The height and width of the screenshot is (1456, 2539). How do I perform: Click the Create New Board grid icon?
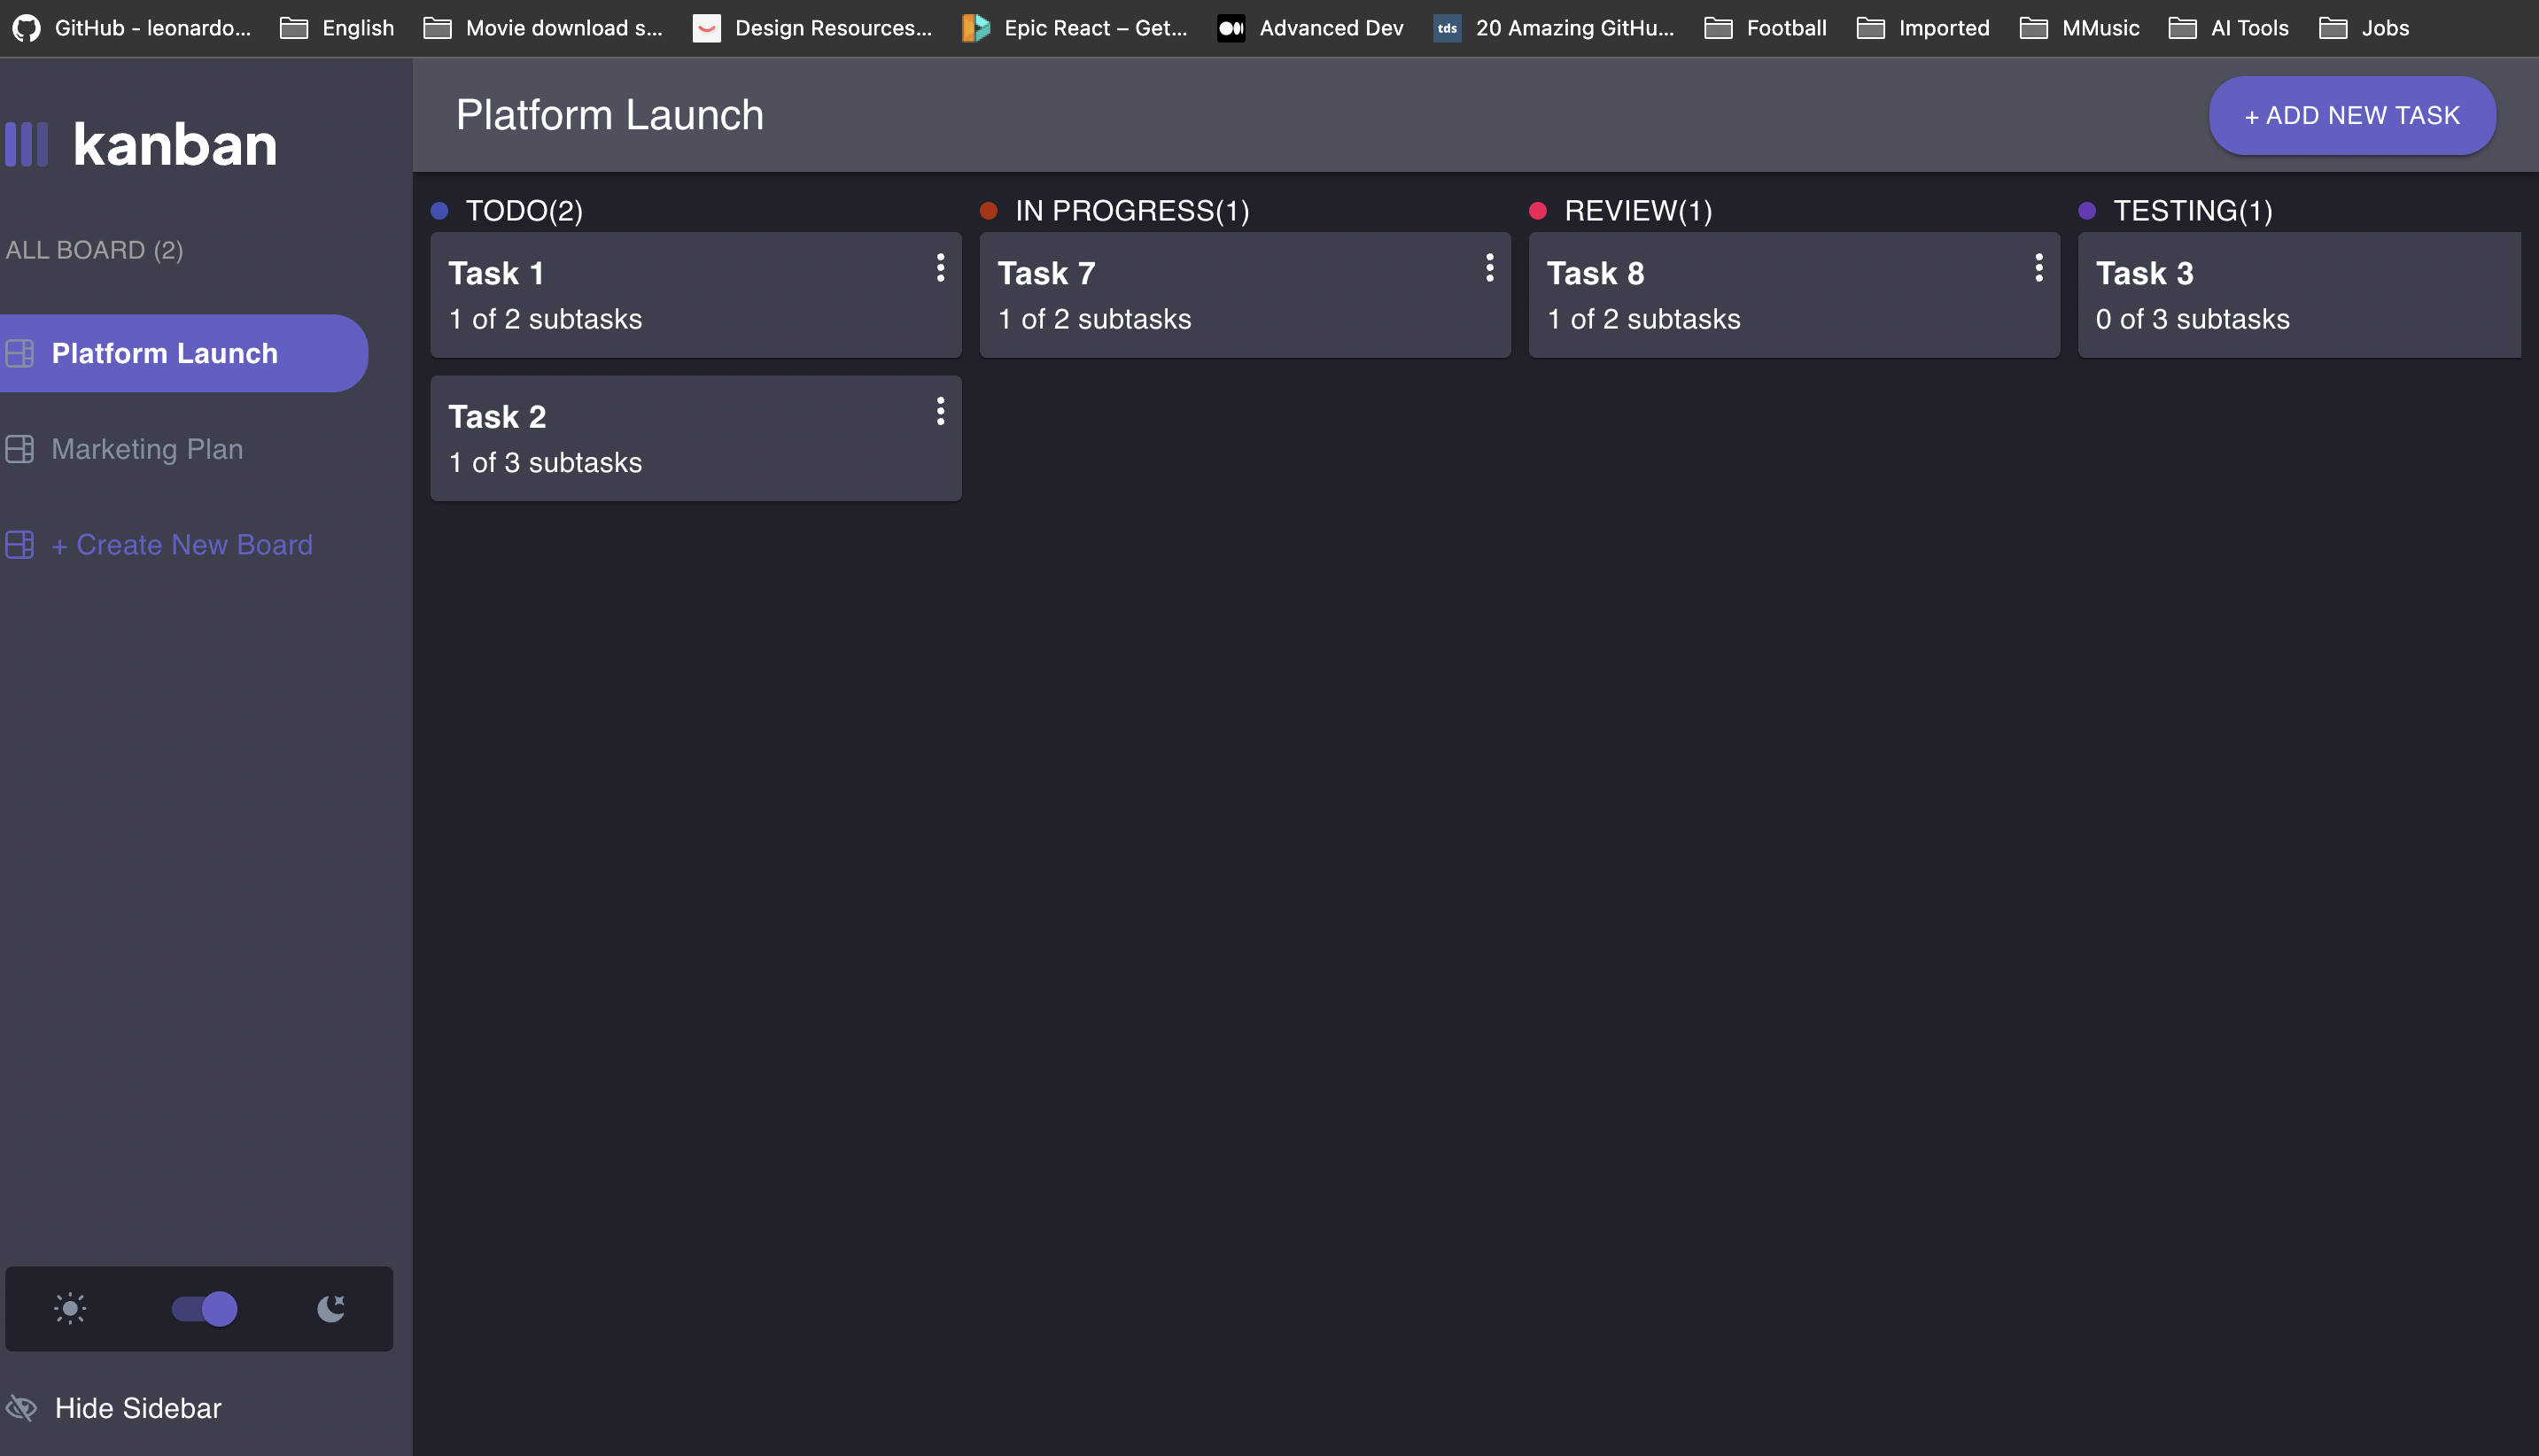20,545
